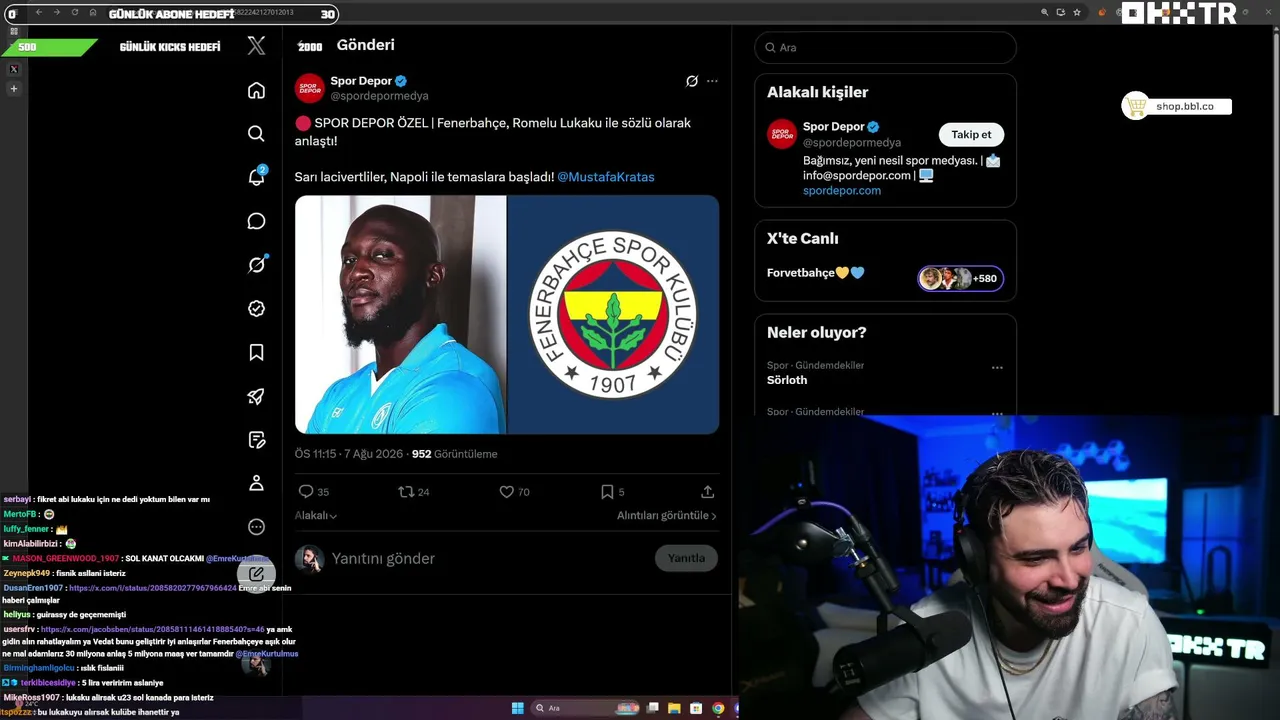
Task: Bookmark the post with 5 bookmarks
Action: [x=606, y=492]
